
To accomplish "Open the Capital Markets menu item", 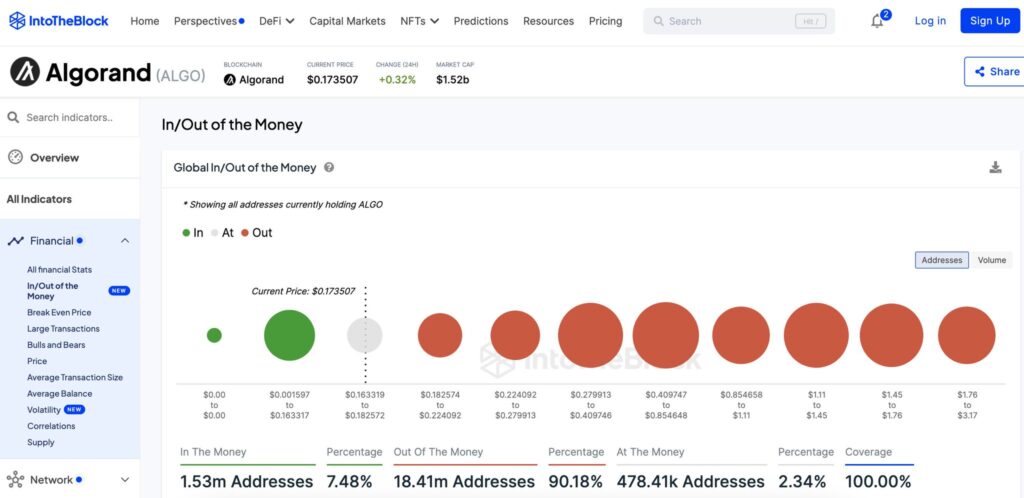I will pos(349,21).
